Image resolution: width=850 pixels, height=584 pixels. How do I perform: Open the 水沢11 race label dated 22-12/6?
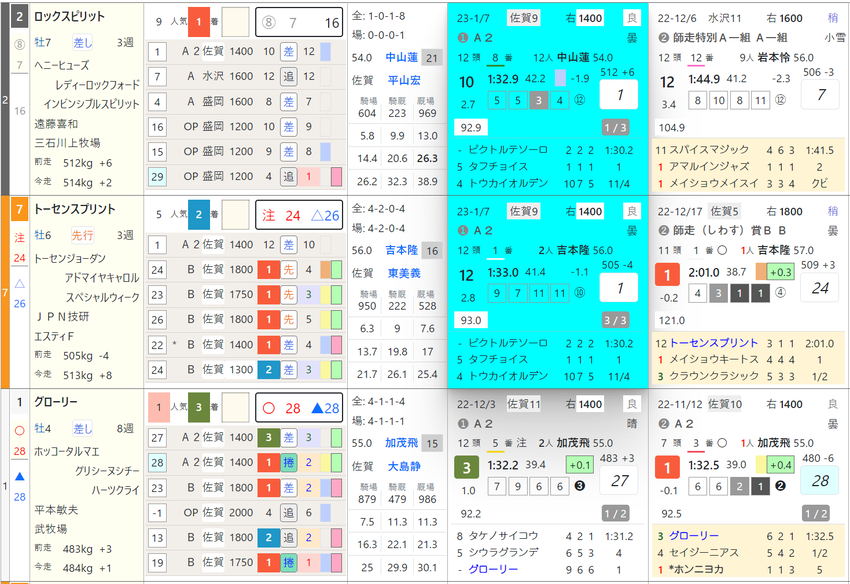pos(724,18)
